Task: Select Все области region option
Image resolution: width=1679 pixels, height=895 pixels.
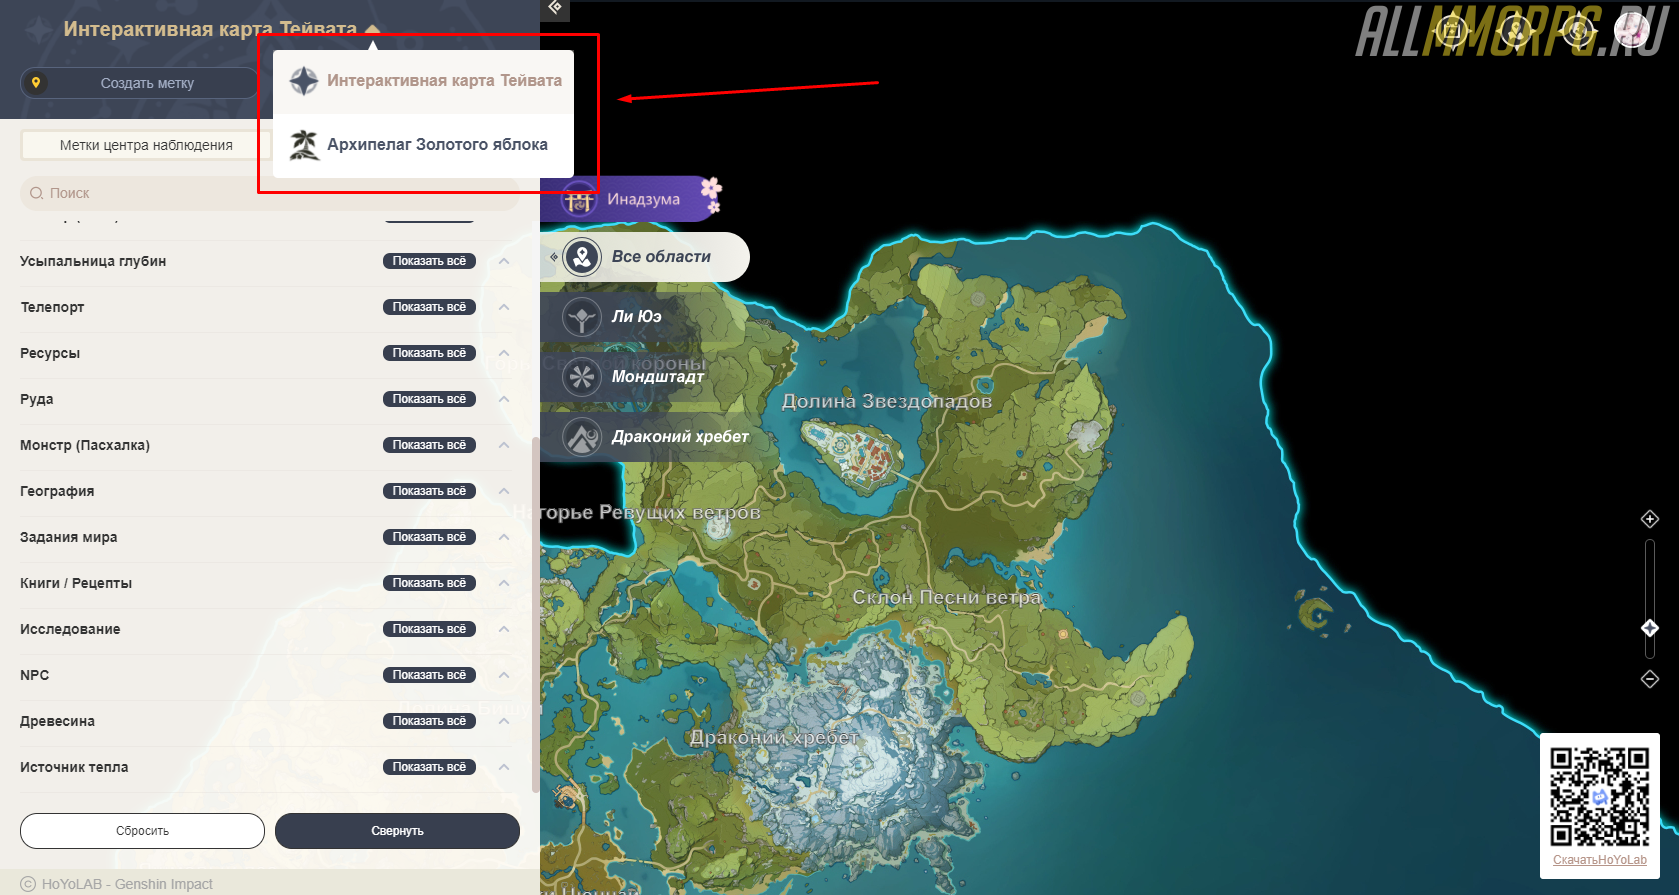Action: 645,257
